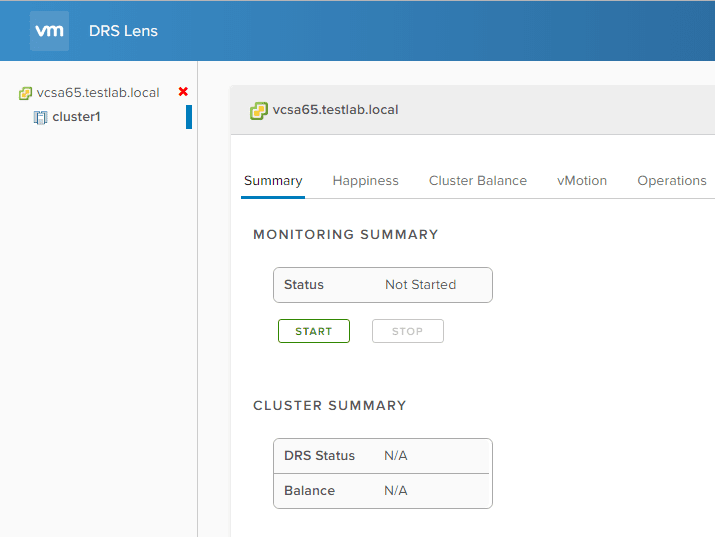Go to the Cluster Balance tab
Viewport: 715px width, 537px height.
pos(478,181)
